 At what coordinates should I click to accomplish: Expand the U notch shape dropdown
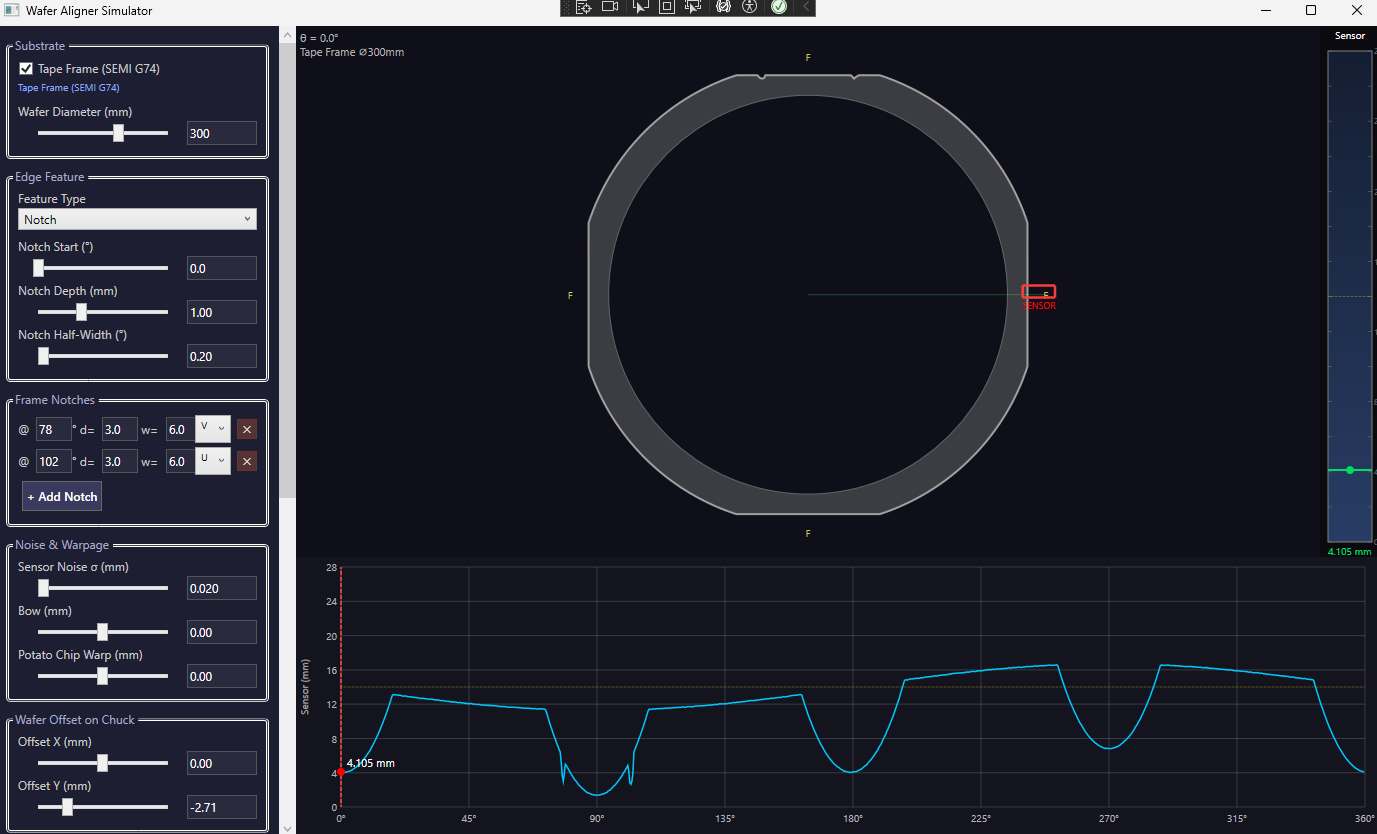213,461
